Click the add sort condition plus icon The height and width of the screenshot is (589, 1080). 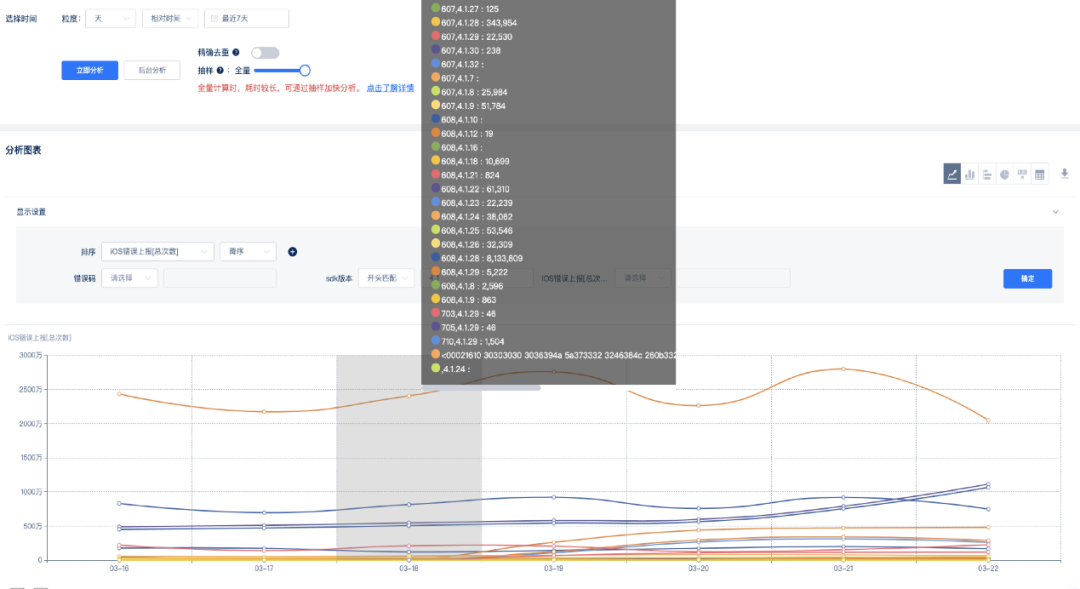click(x=292, y=251)
